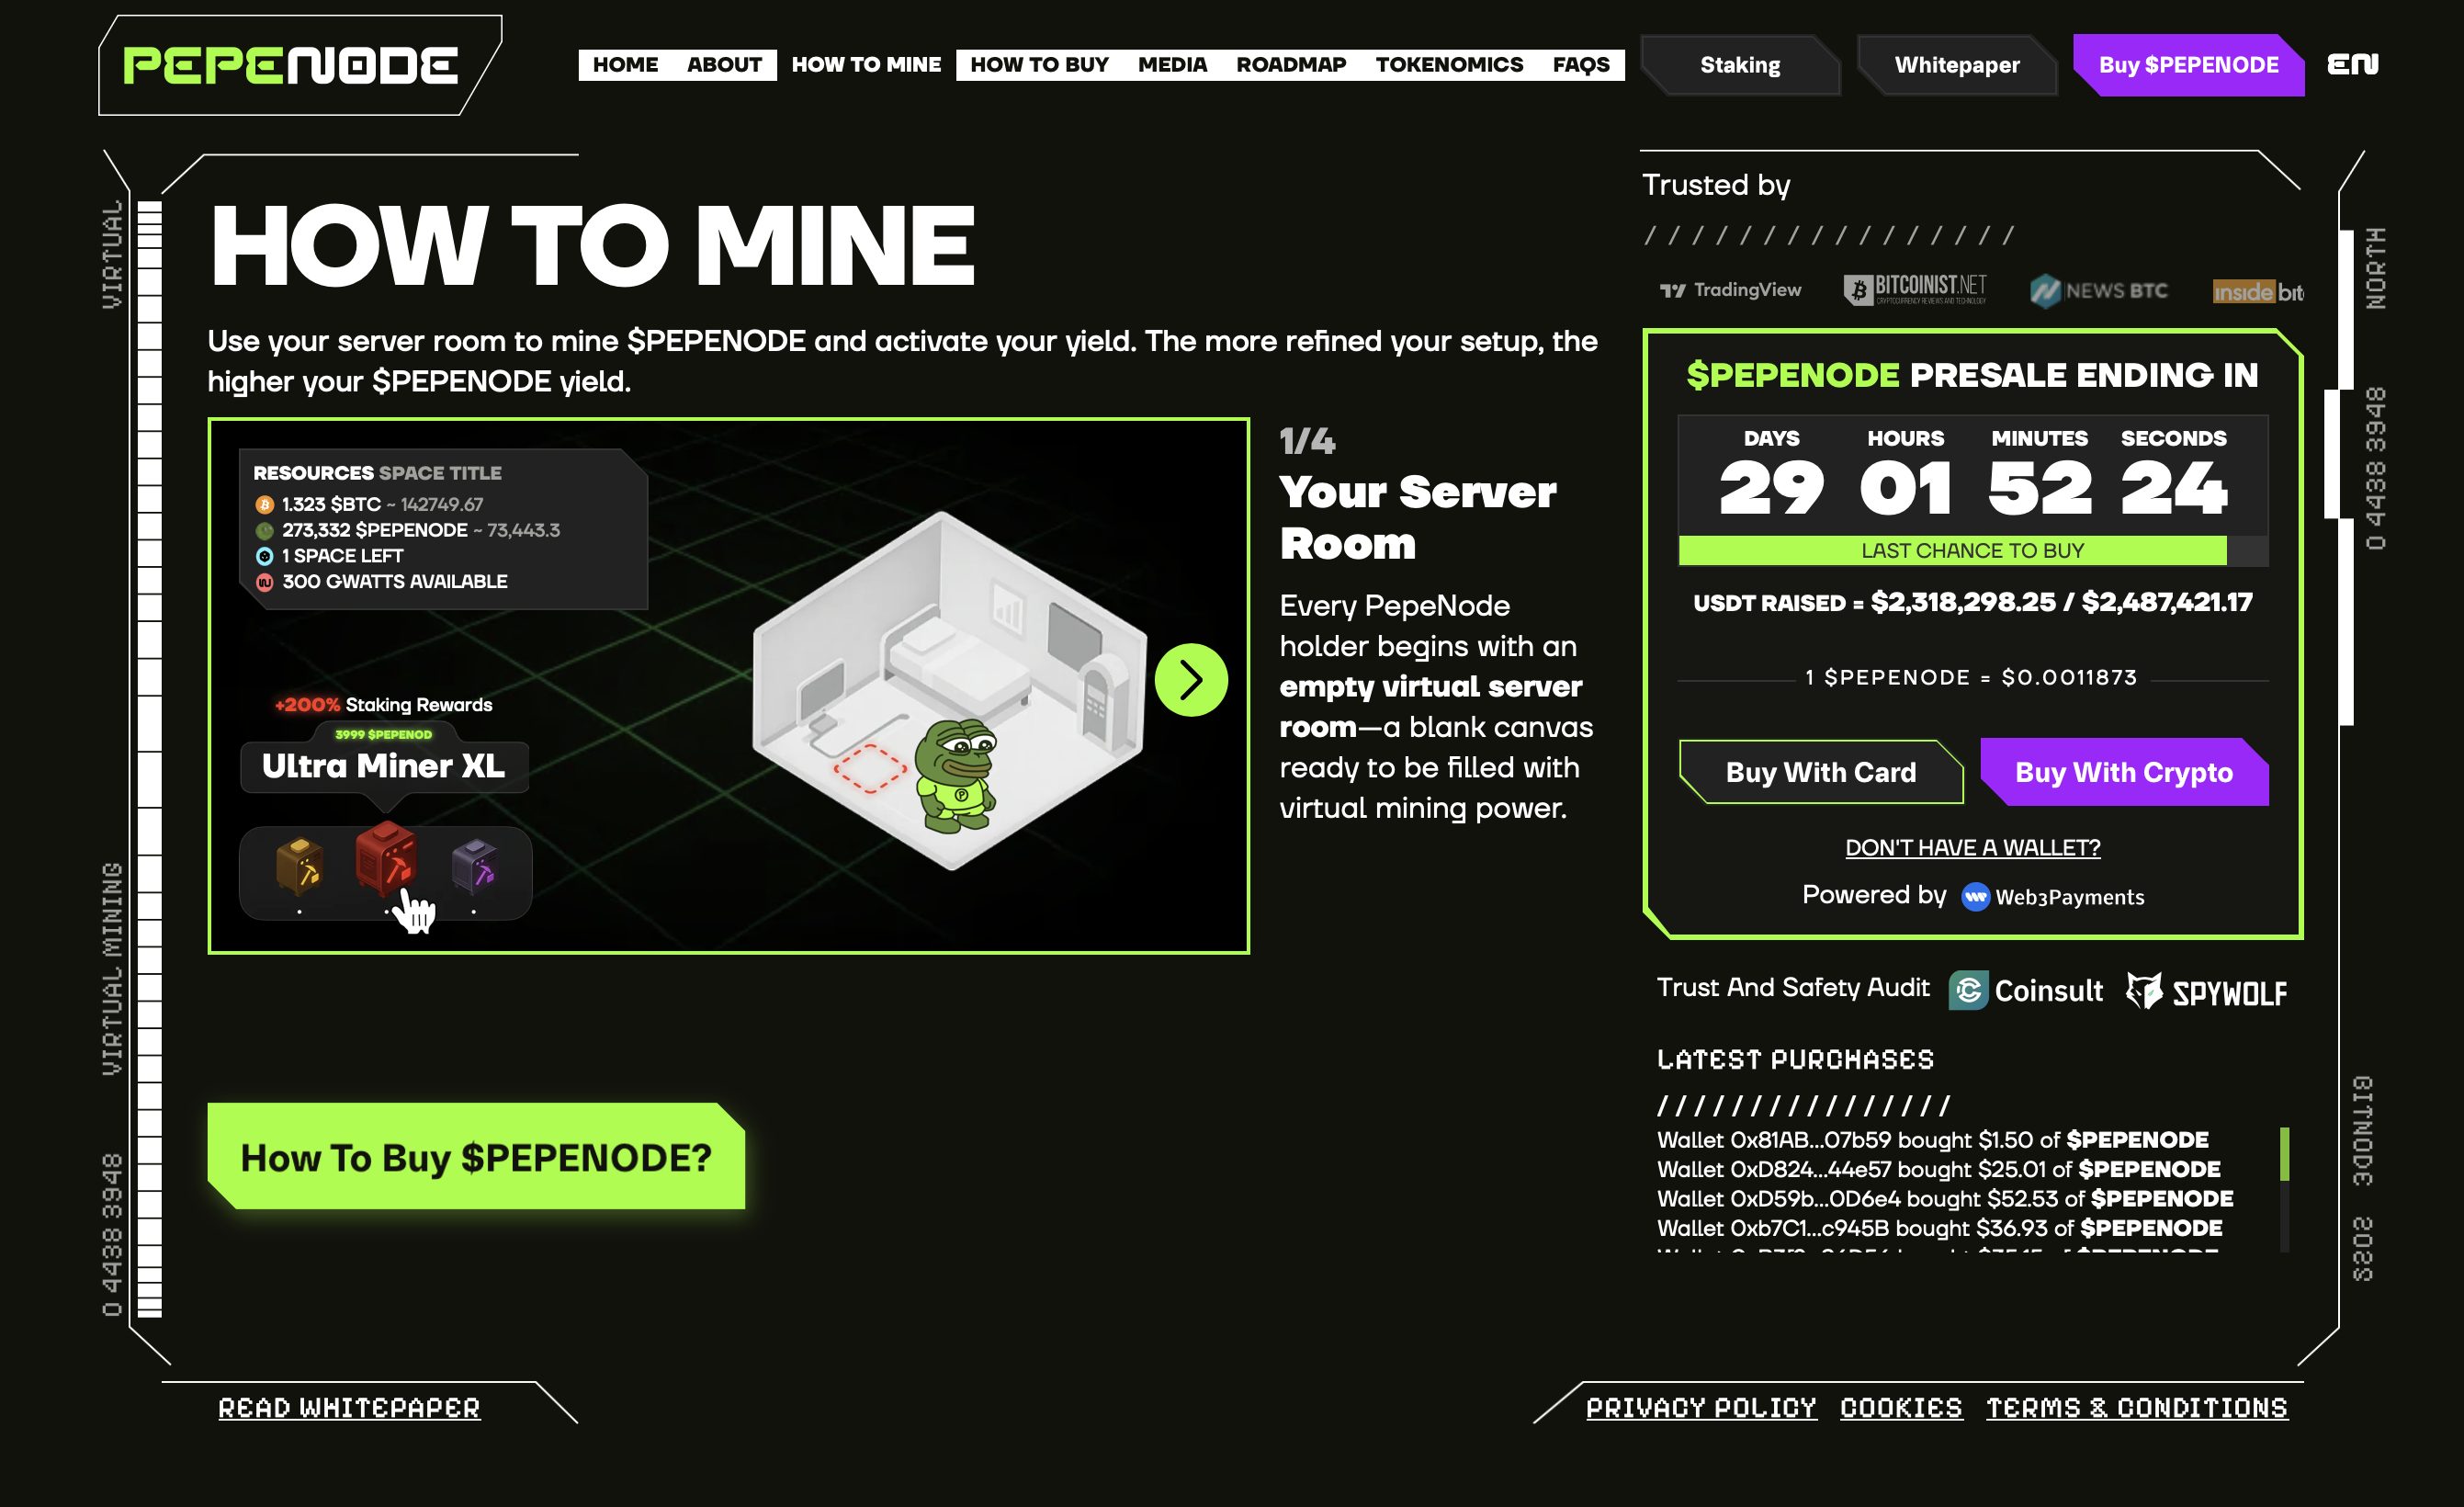2464x1507 pixels.
Task: Select the gold miner node icon
Action: click(x=299, y=864)
